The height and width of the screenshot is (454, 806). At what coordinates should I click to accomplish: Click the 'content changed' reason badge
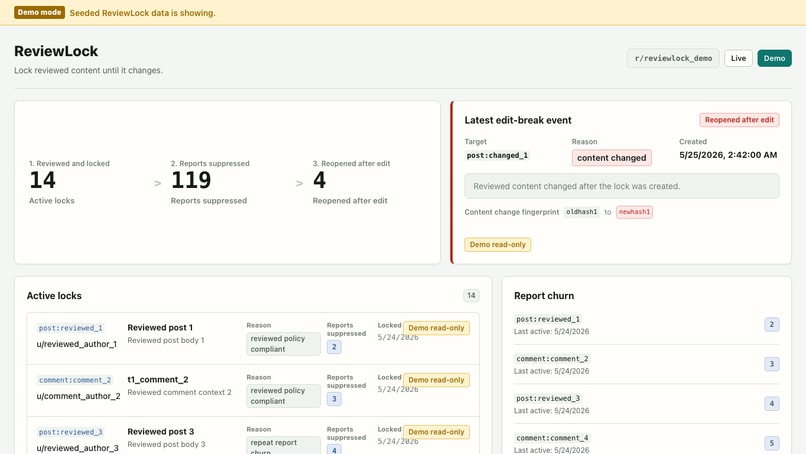(611, 158)
